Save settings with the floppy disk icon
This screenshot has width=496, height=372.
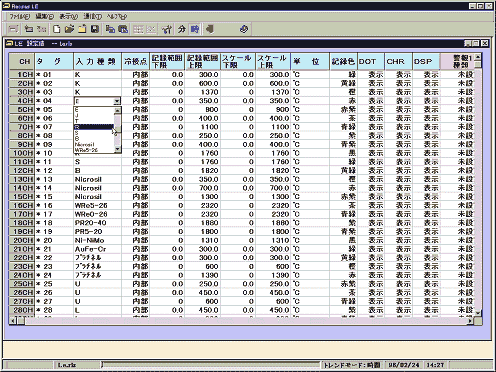pos(95,29)
